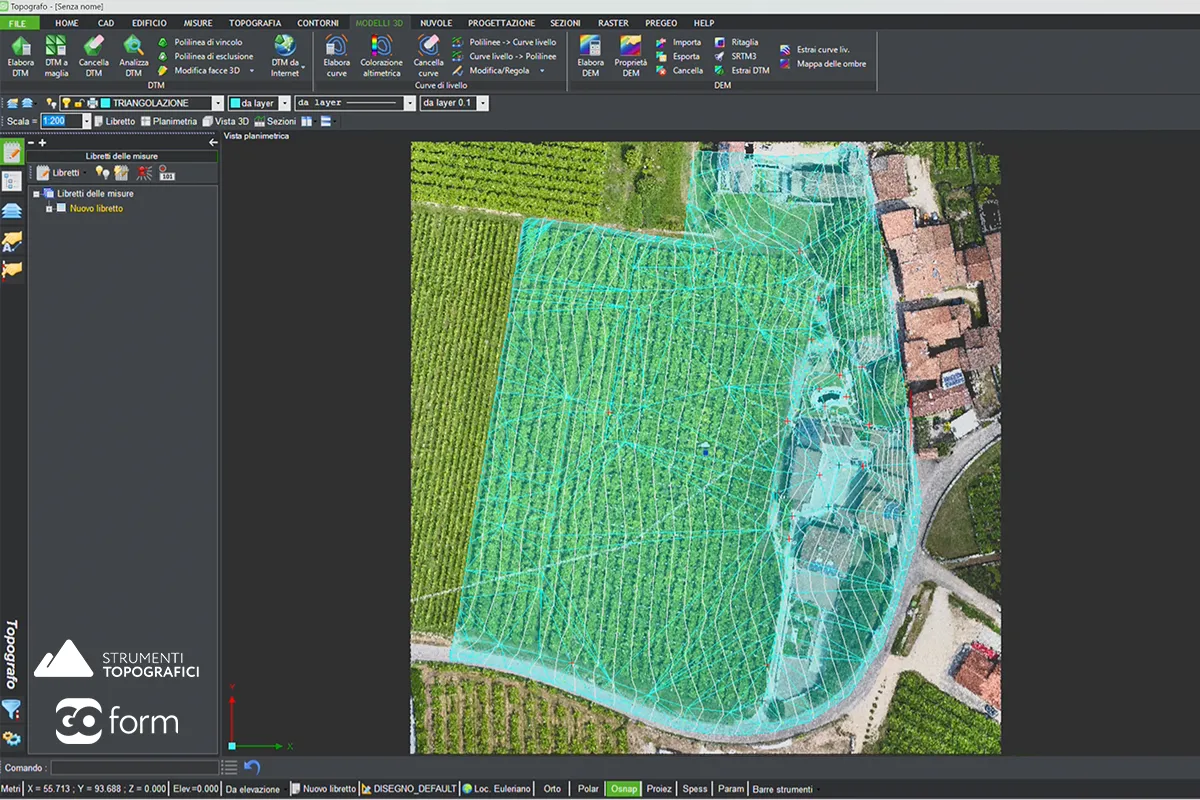Click Estrai curve liv.

[x=815, y=49]
